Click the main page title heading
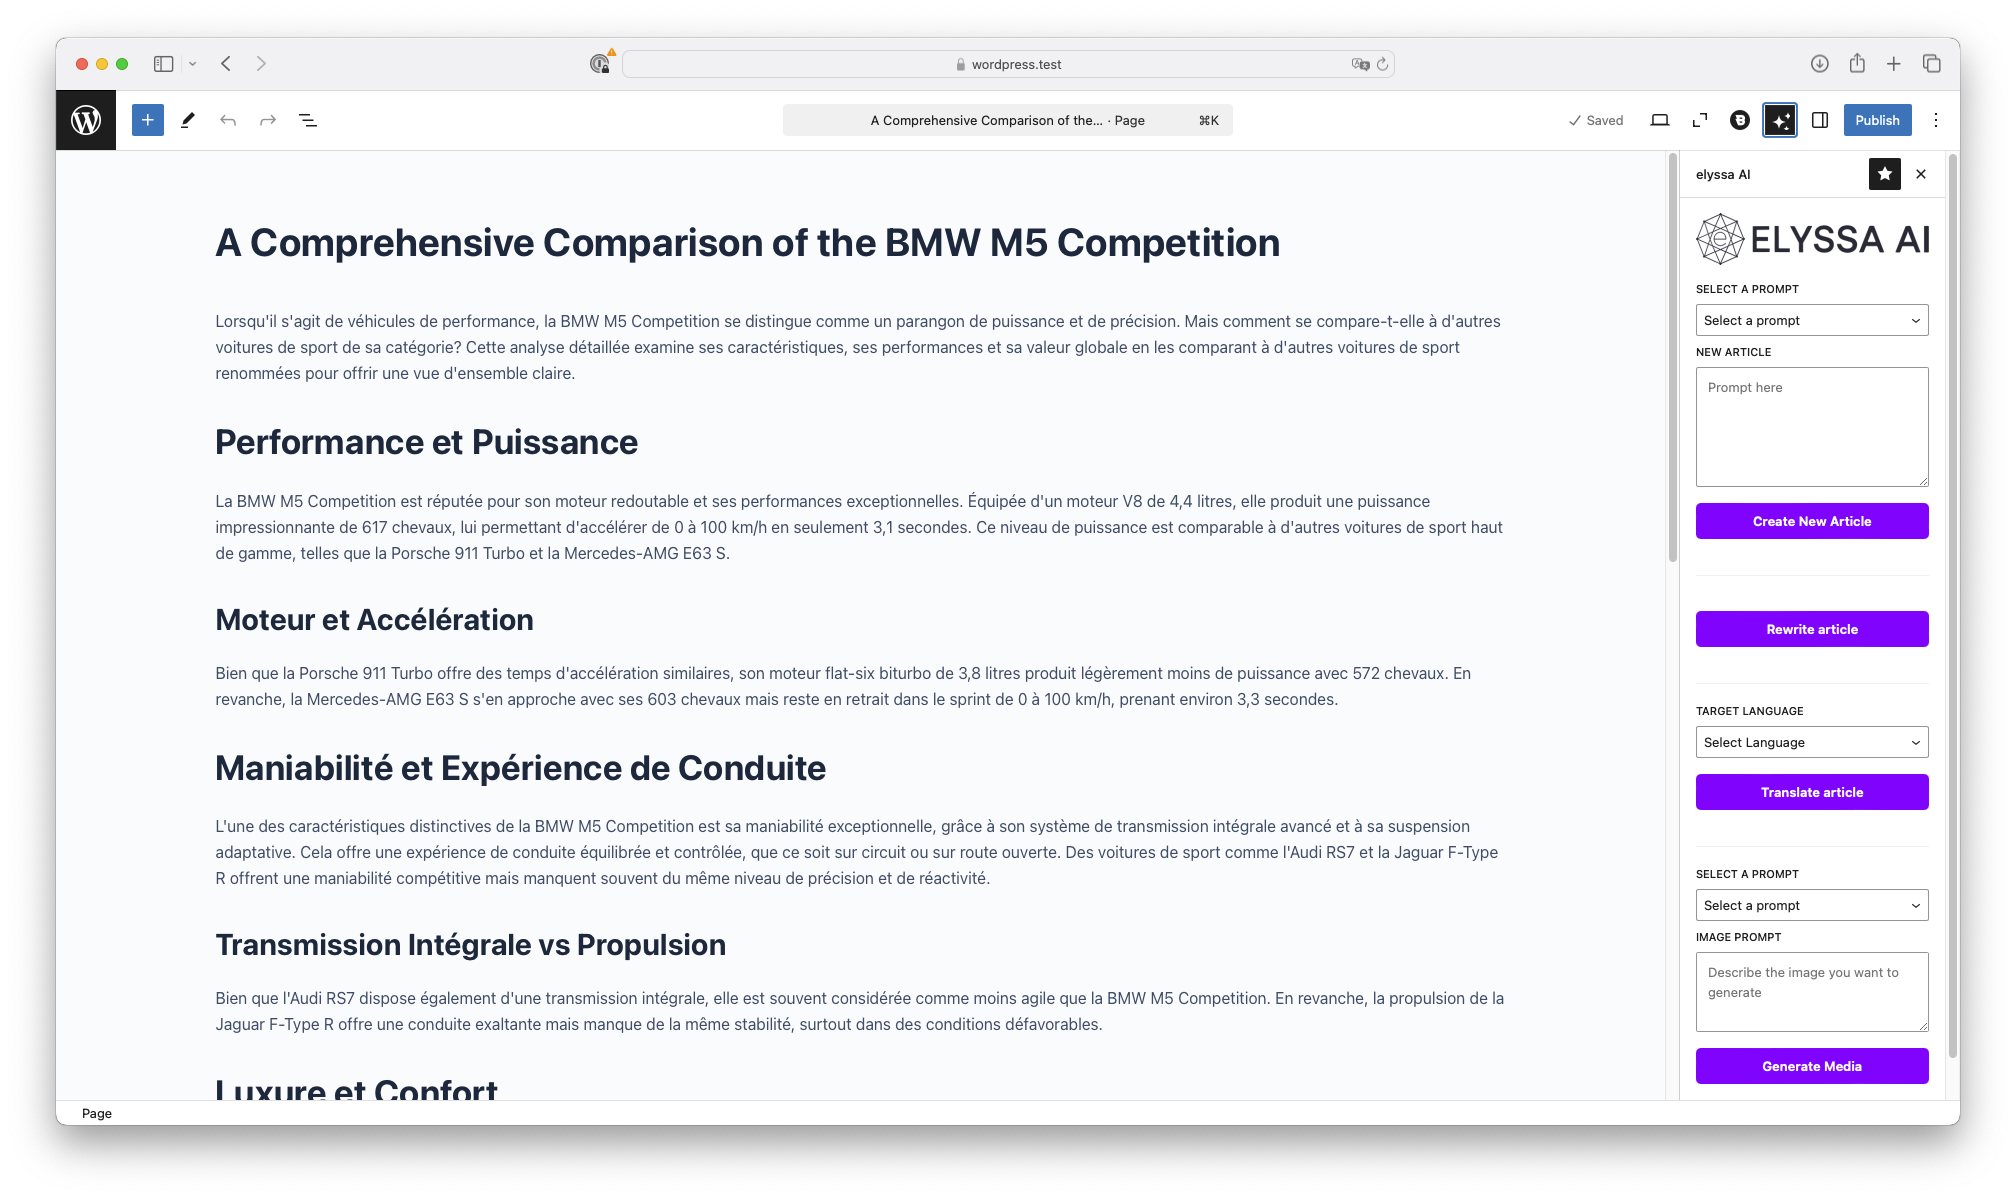2016x1199 pixels. point(747,243)
